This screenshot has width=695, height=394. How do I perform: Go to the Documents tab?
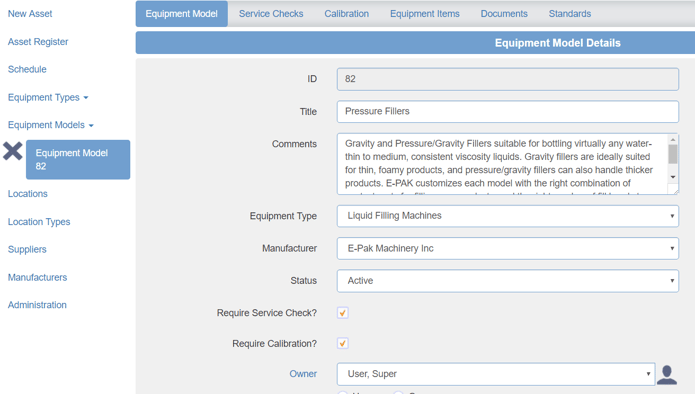[504, 14]
